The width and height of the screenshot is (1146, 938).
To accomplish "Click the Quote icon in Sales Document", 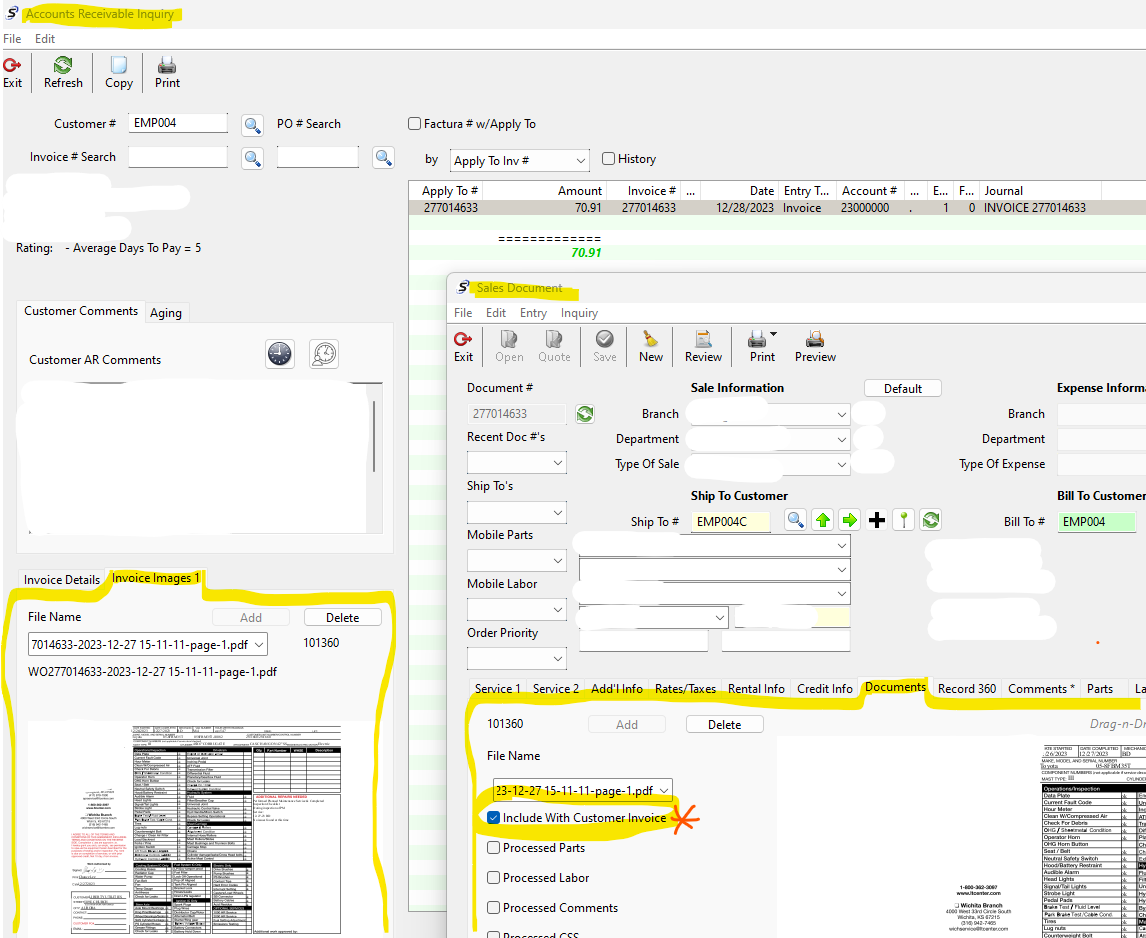I will pyautogui.click(x=553, y=339).
